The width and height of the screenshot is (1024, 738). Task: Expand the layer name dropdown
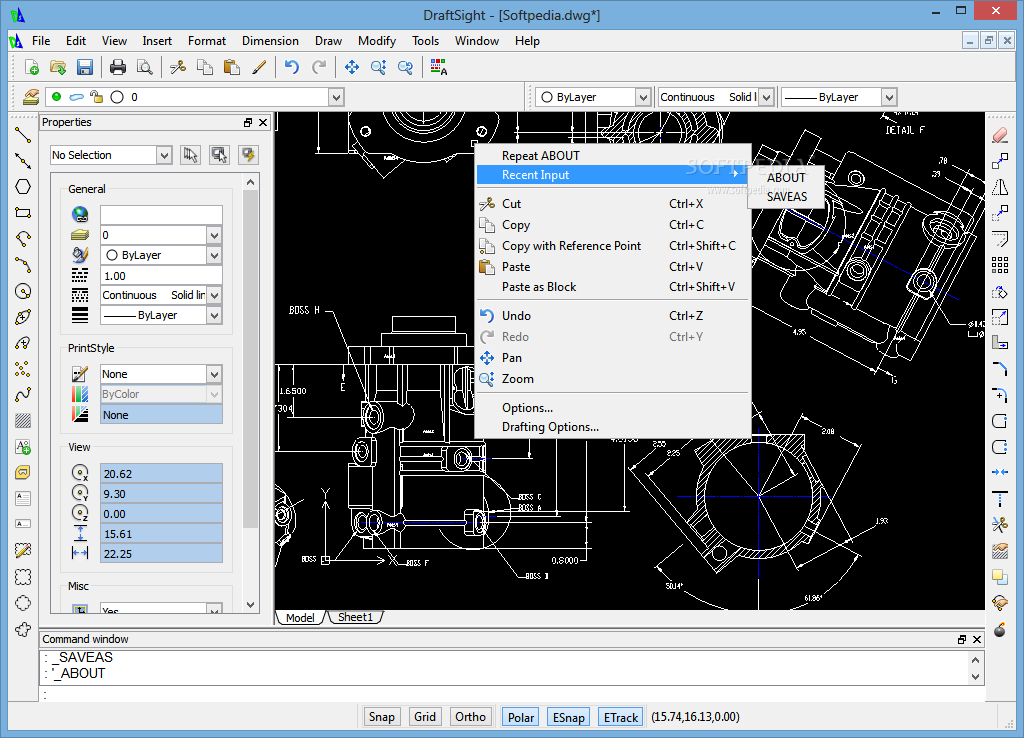pyautogui.click(x=336, y=97)
